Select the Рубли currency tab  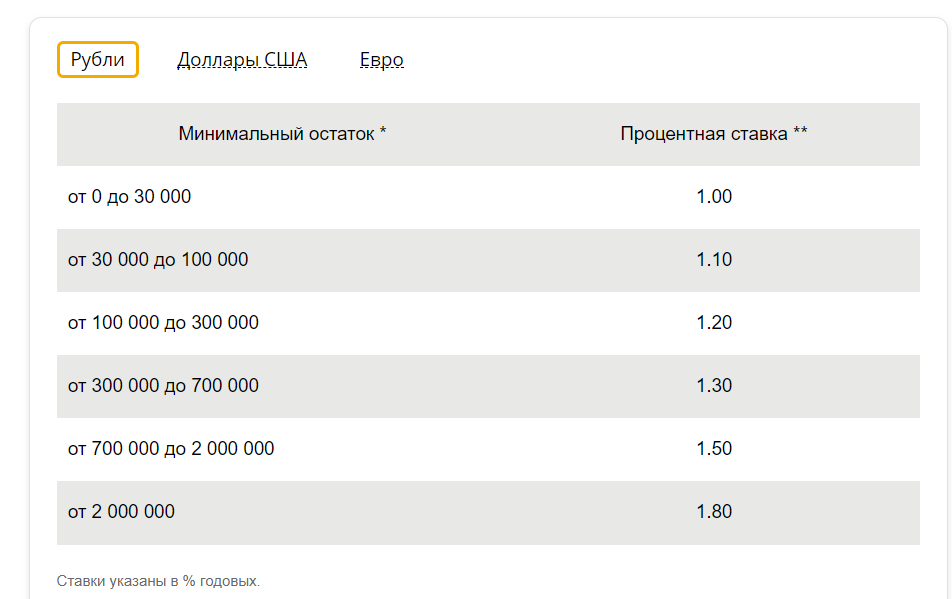(x=98, y=59)
